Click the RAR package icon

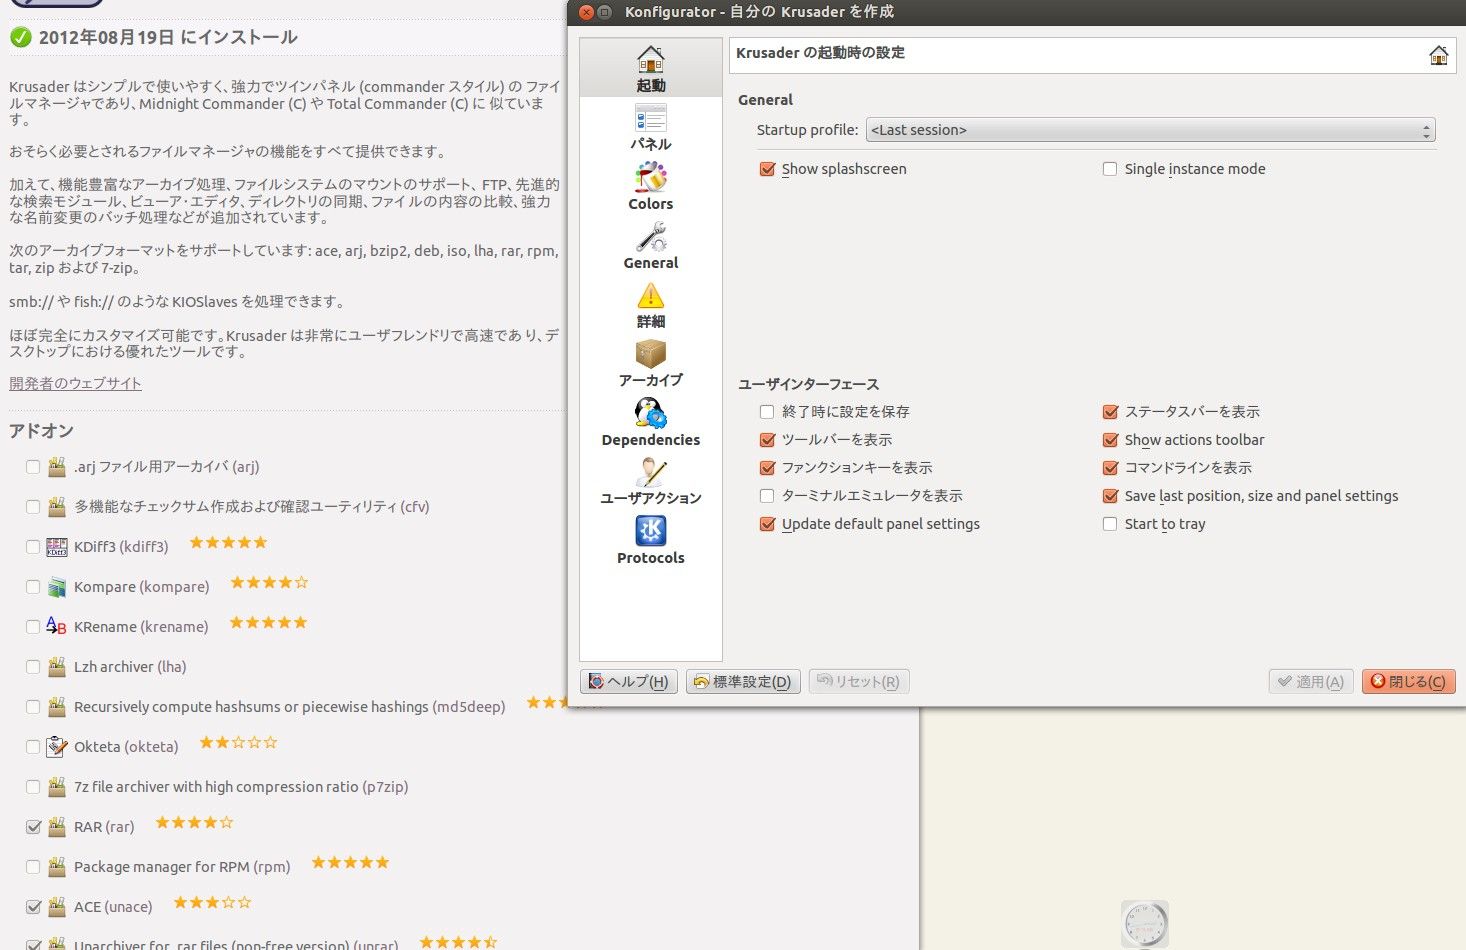coord(57,827)
